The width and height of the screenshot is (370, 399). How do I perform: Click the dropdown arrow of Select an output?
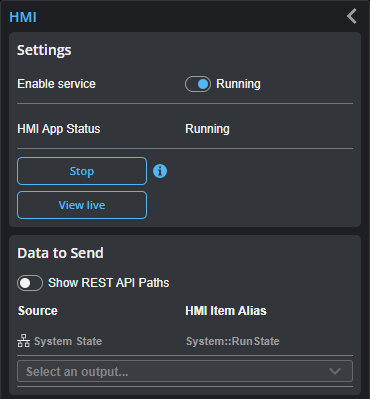(x=335, y=371)
